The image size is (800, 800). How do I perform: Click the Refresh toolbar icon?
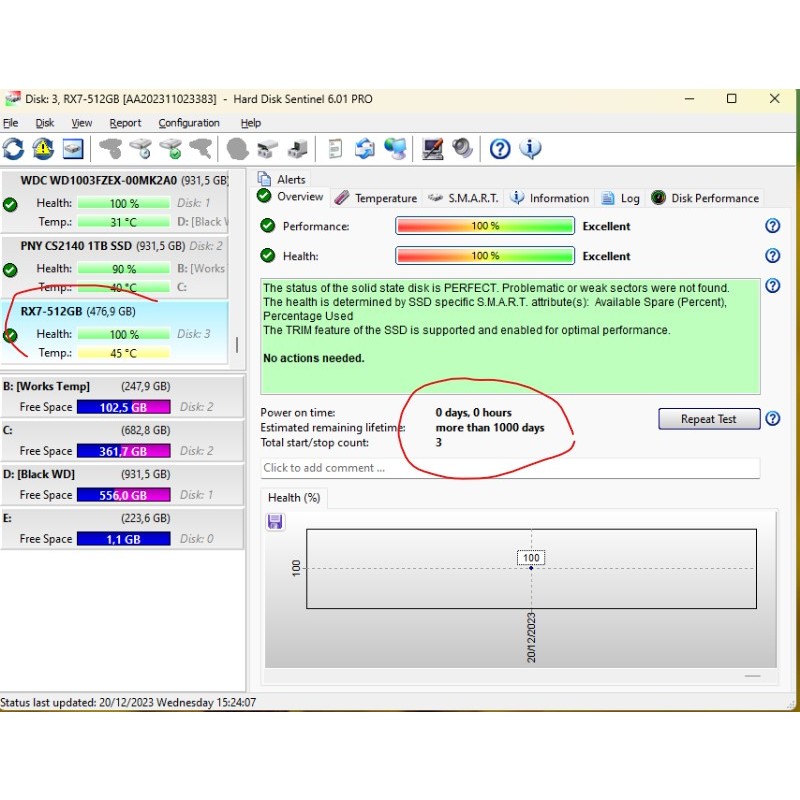[x=13, y=149]
